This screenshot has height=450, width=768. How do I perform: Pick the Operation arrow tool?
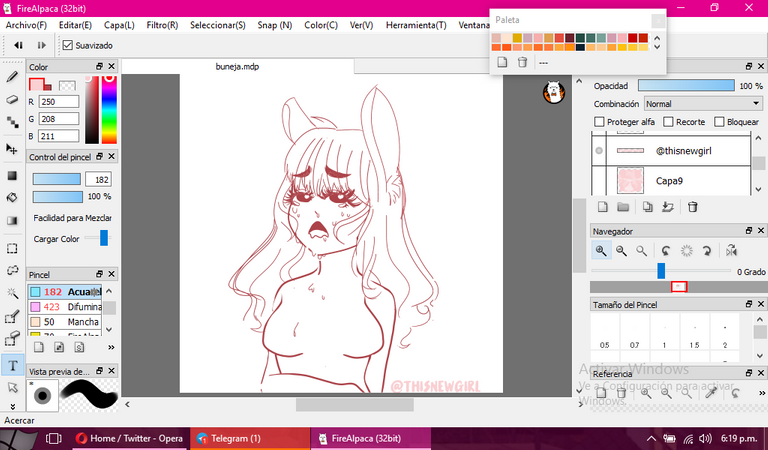(12, 388)
